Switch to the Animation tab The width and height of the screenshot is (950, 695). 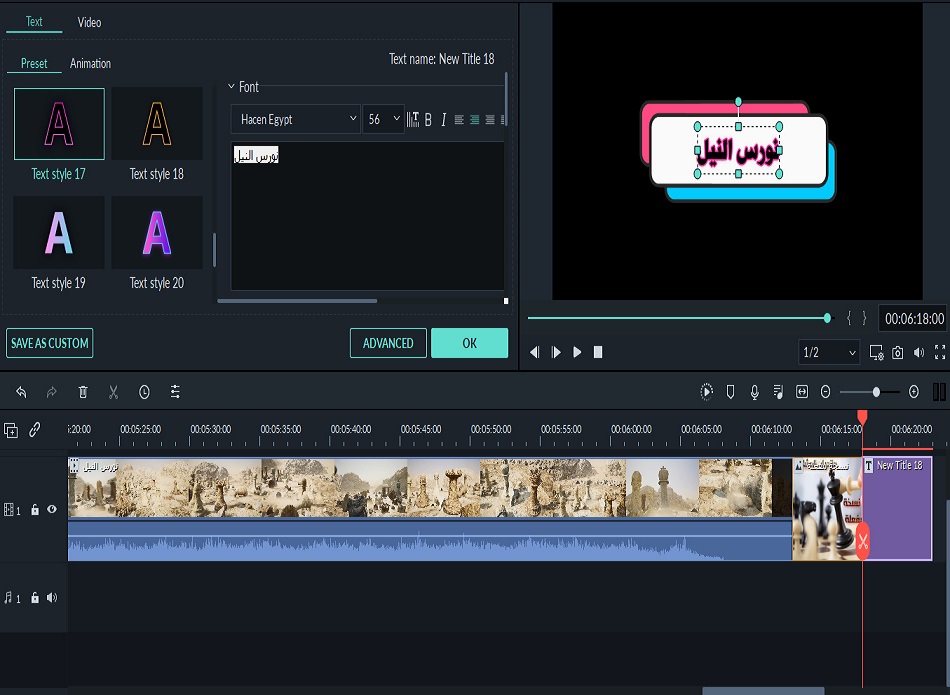(x=90, y=64)
